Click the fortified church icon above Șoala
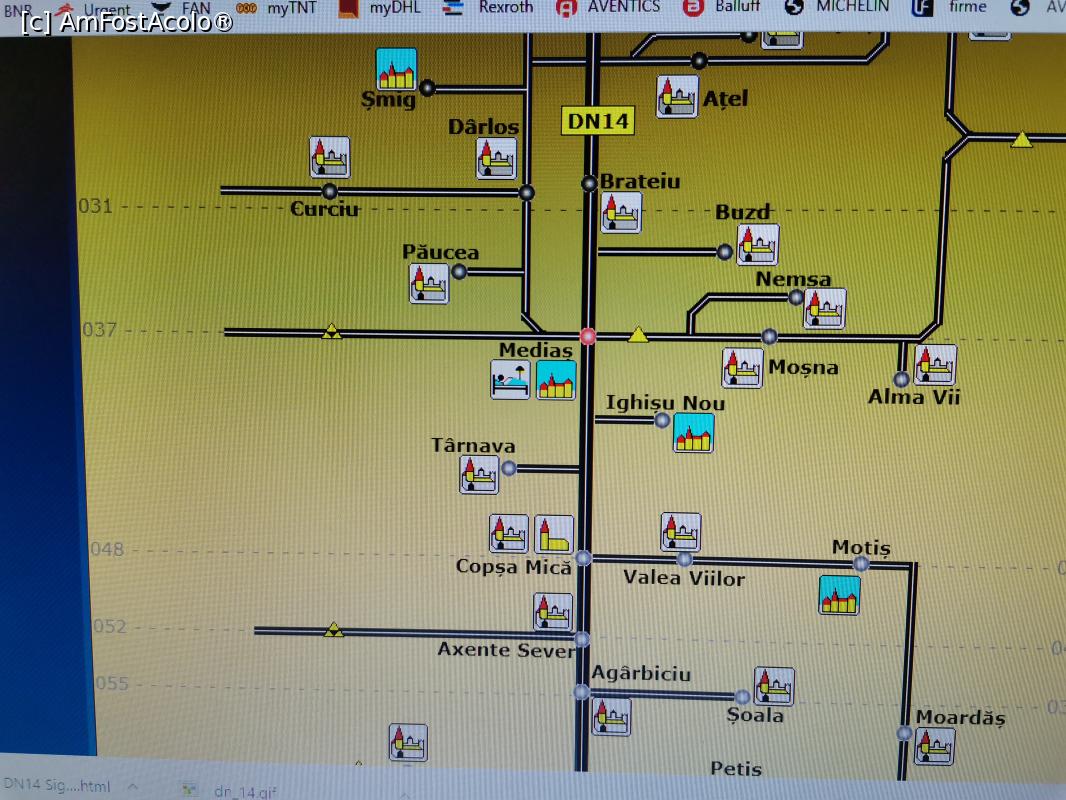Viewport: 1066px width, 800px height. tap(773, 687)
